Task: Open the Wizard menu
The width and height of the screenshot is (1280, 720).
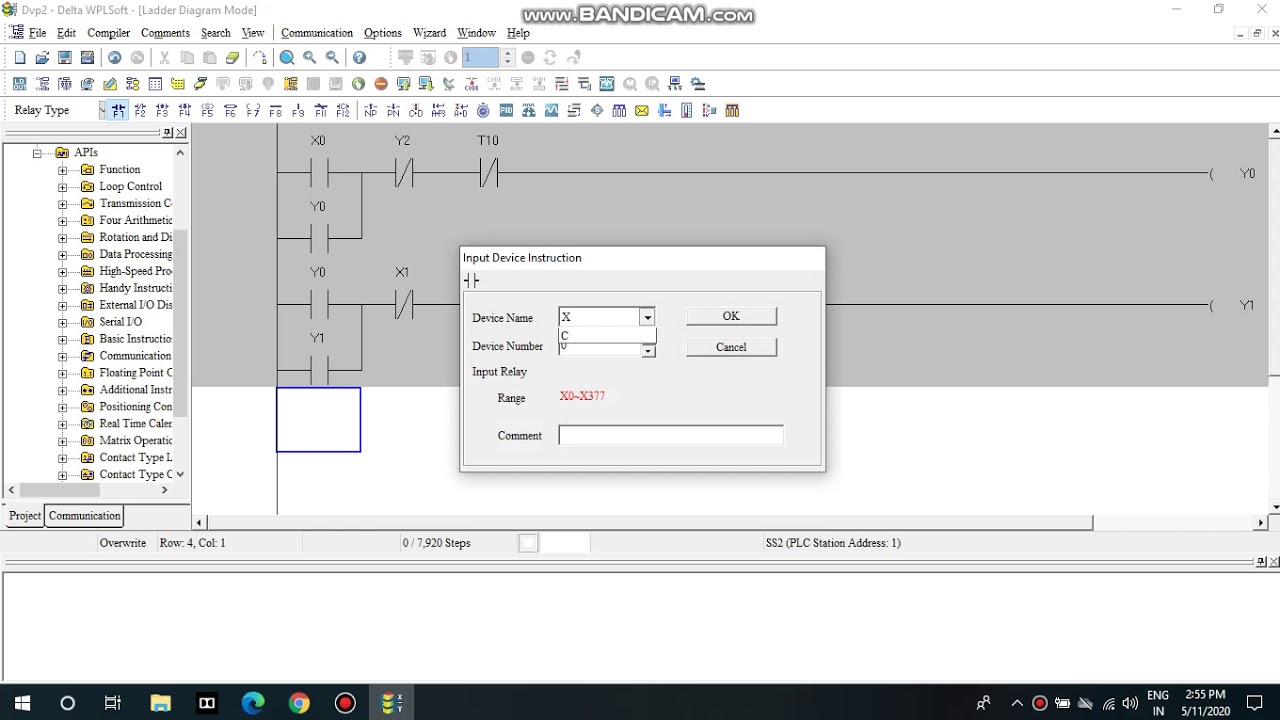Action: pos(429,33)
